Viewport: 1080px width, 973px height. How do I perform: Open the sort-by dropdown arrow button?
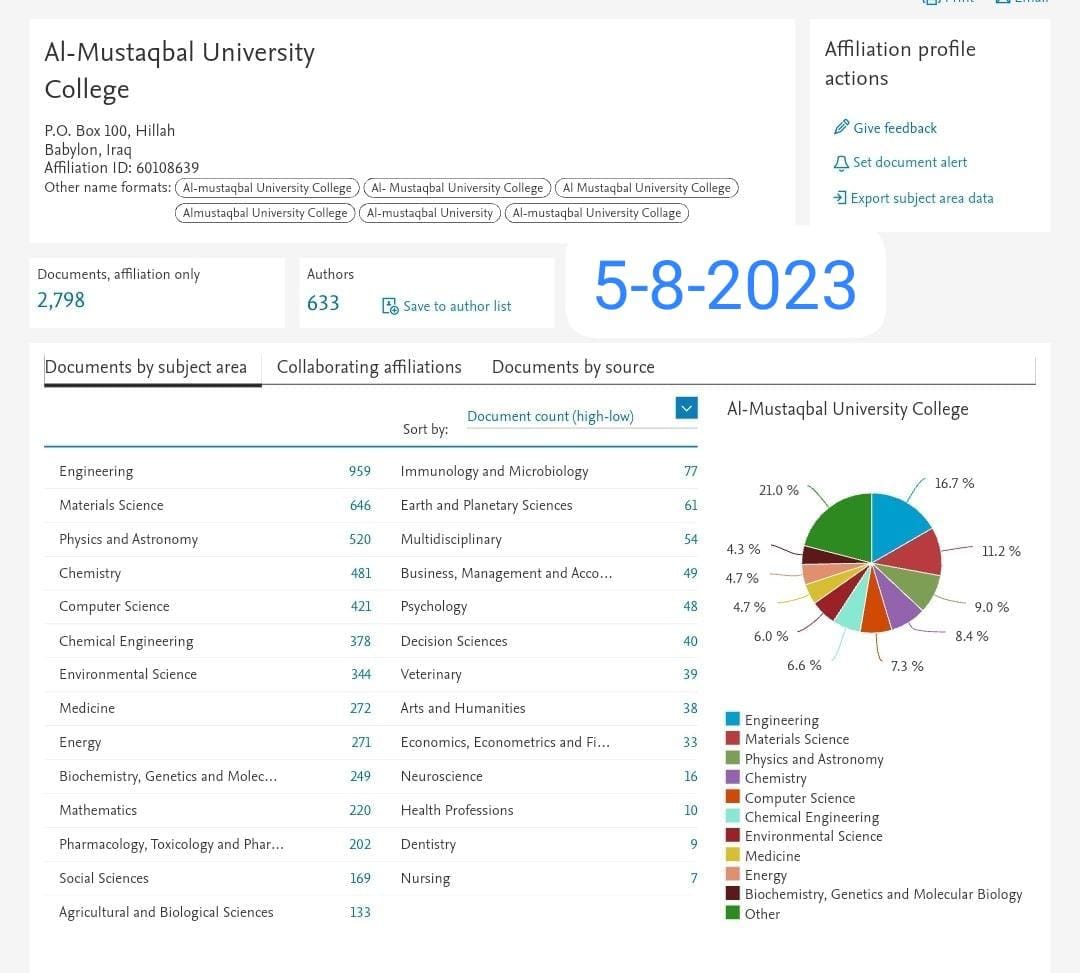point(686,408)
